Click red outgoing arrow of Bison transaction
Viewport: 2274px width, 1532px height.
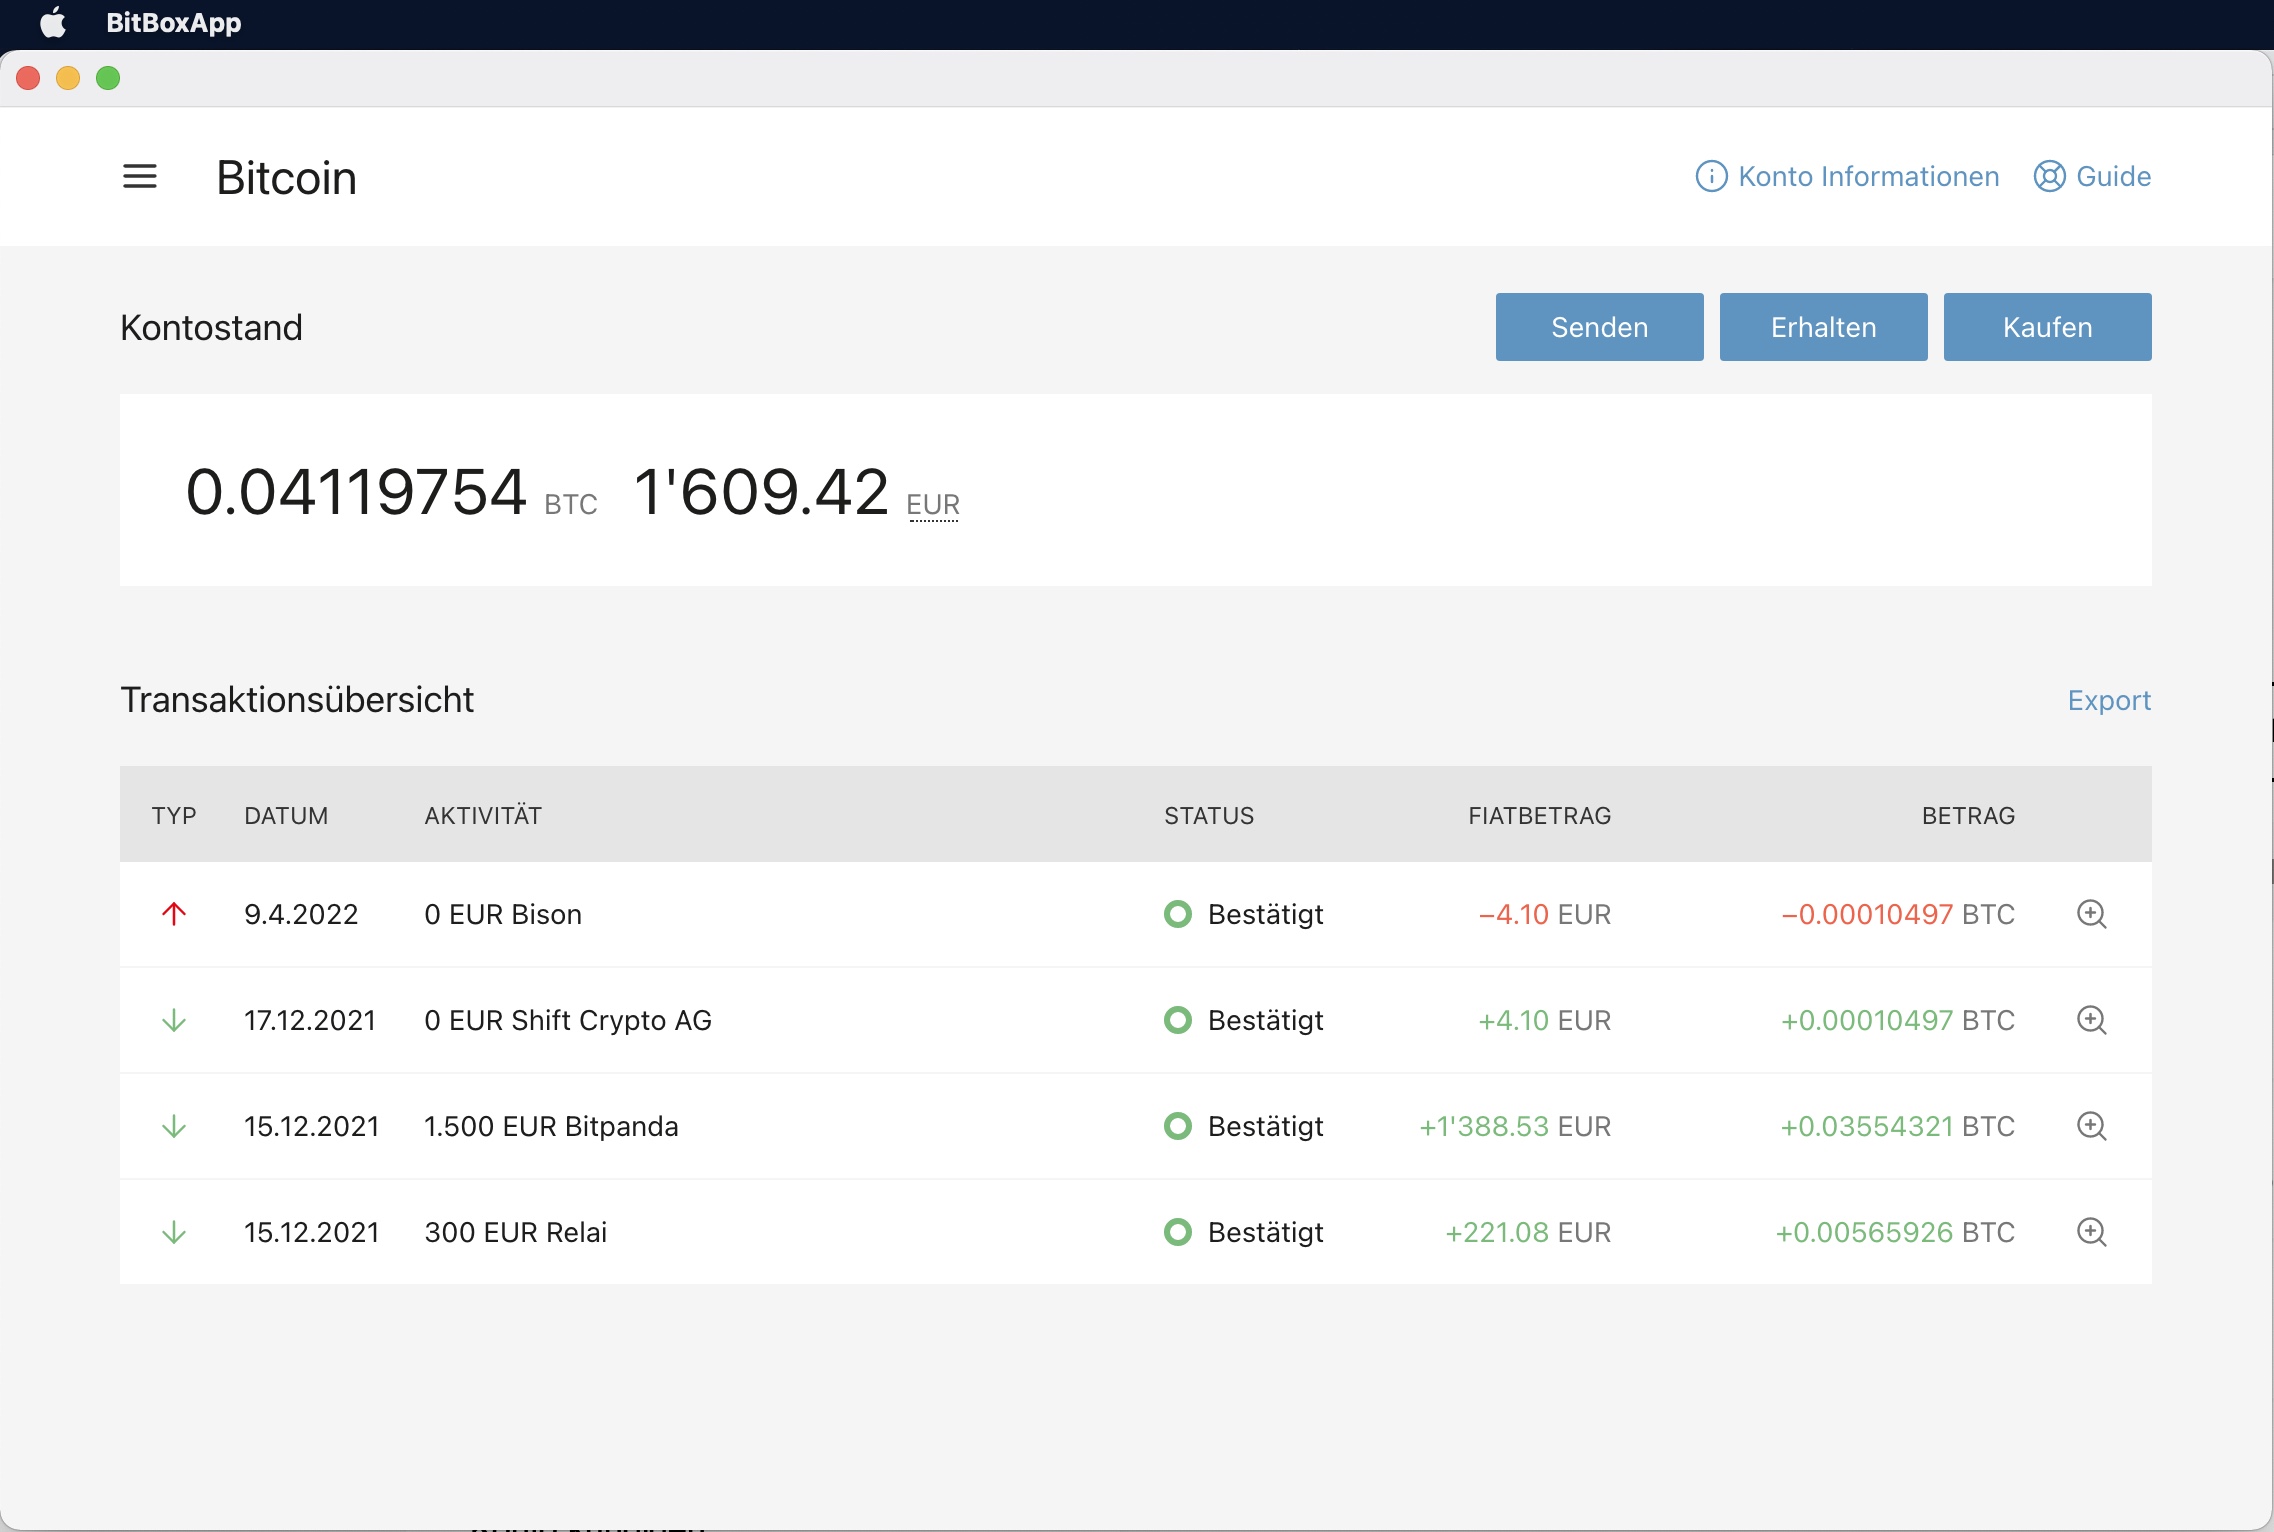pyautogui.click(x=174, y=914)
